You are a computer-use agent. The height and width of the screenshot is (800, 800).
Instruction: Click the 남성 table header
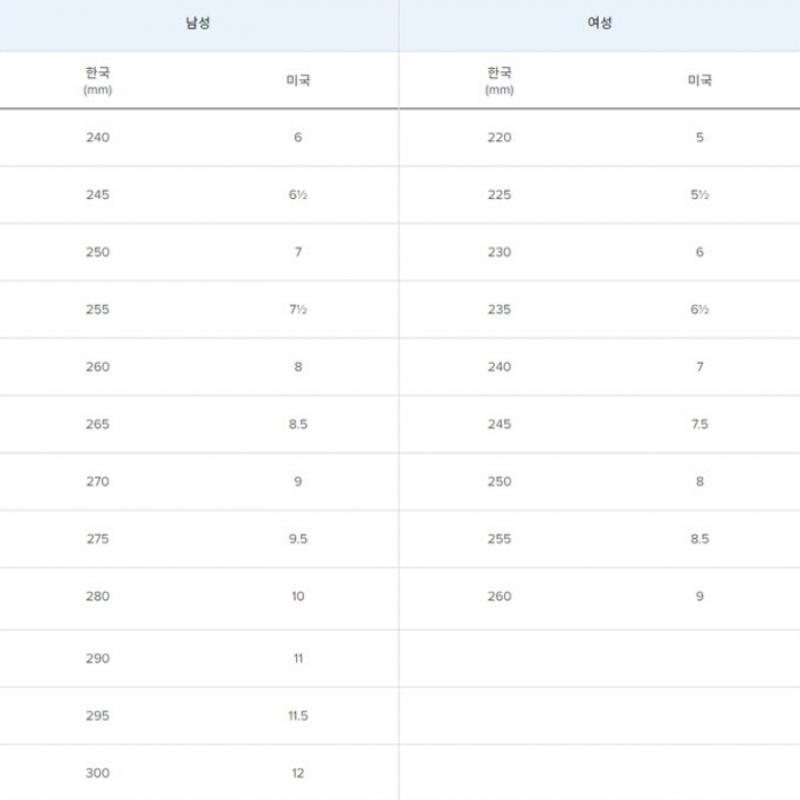(x=198, y=23)
